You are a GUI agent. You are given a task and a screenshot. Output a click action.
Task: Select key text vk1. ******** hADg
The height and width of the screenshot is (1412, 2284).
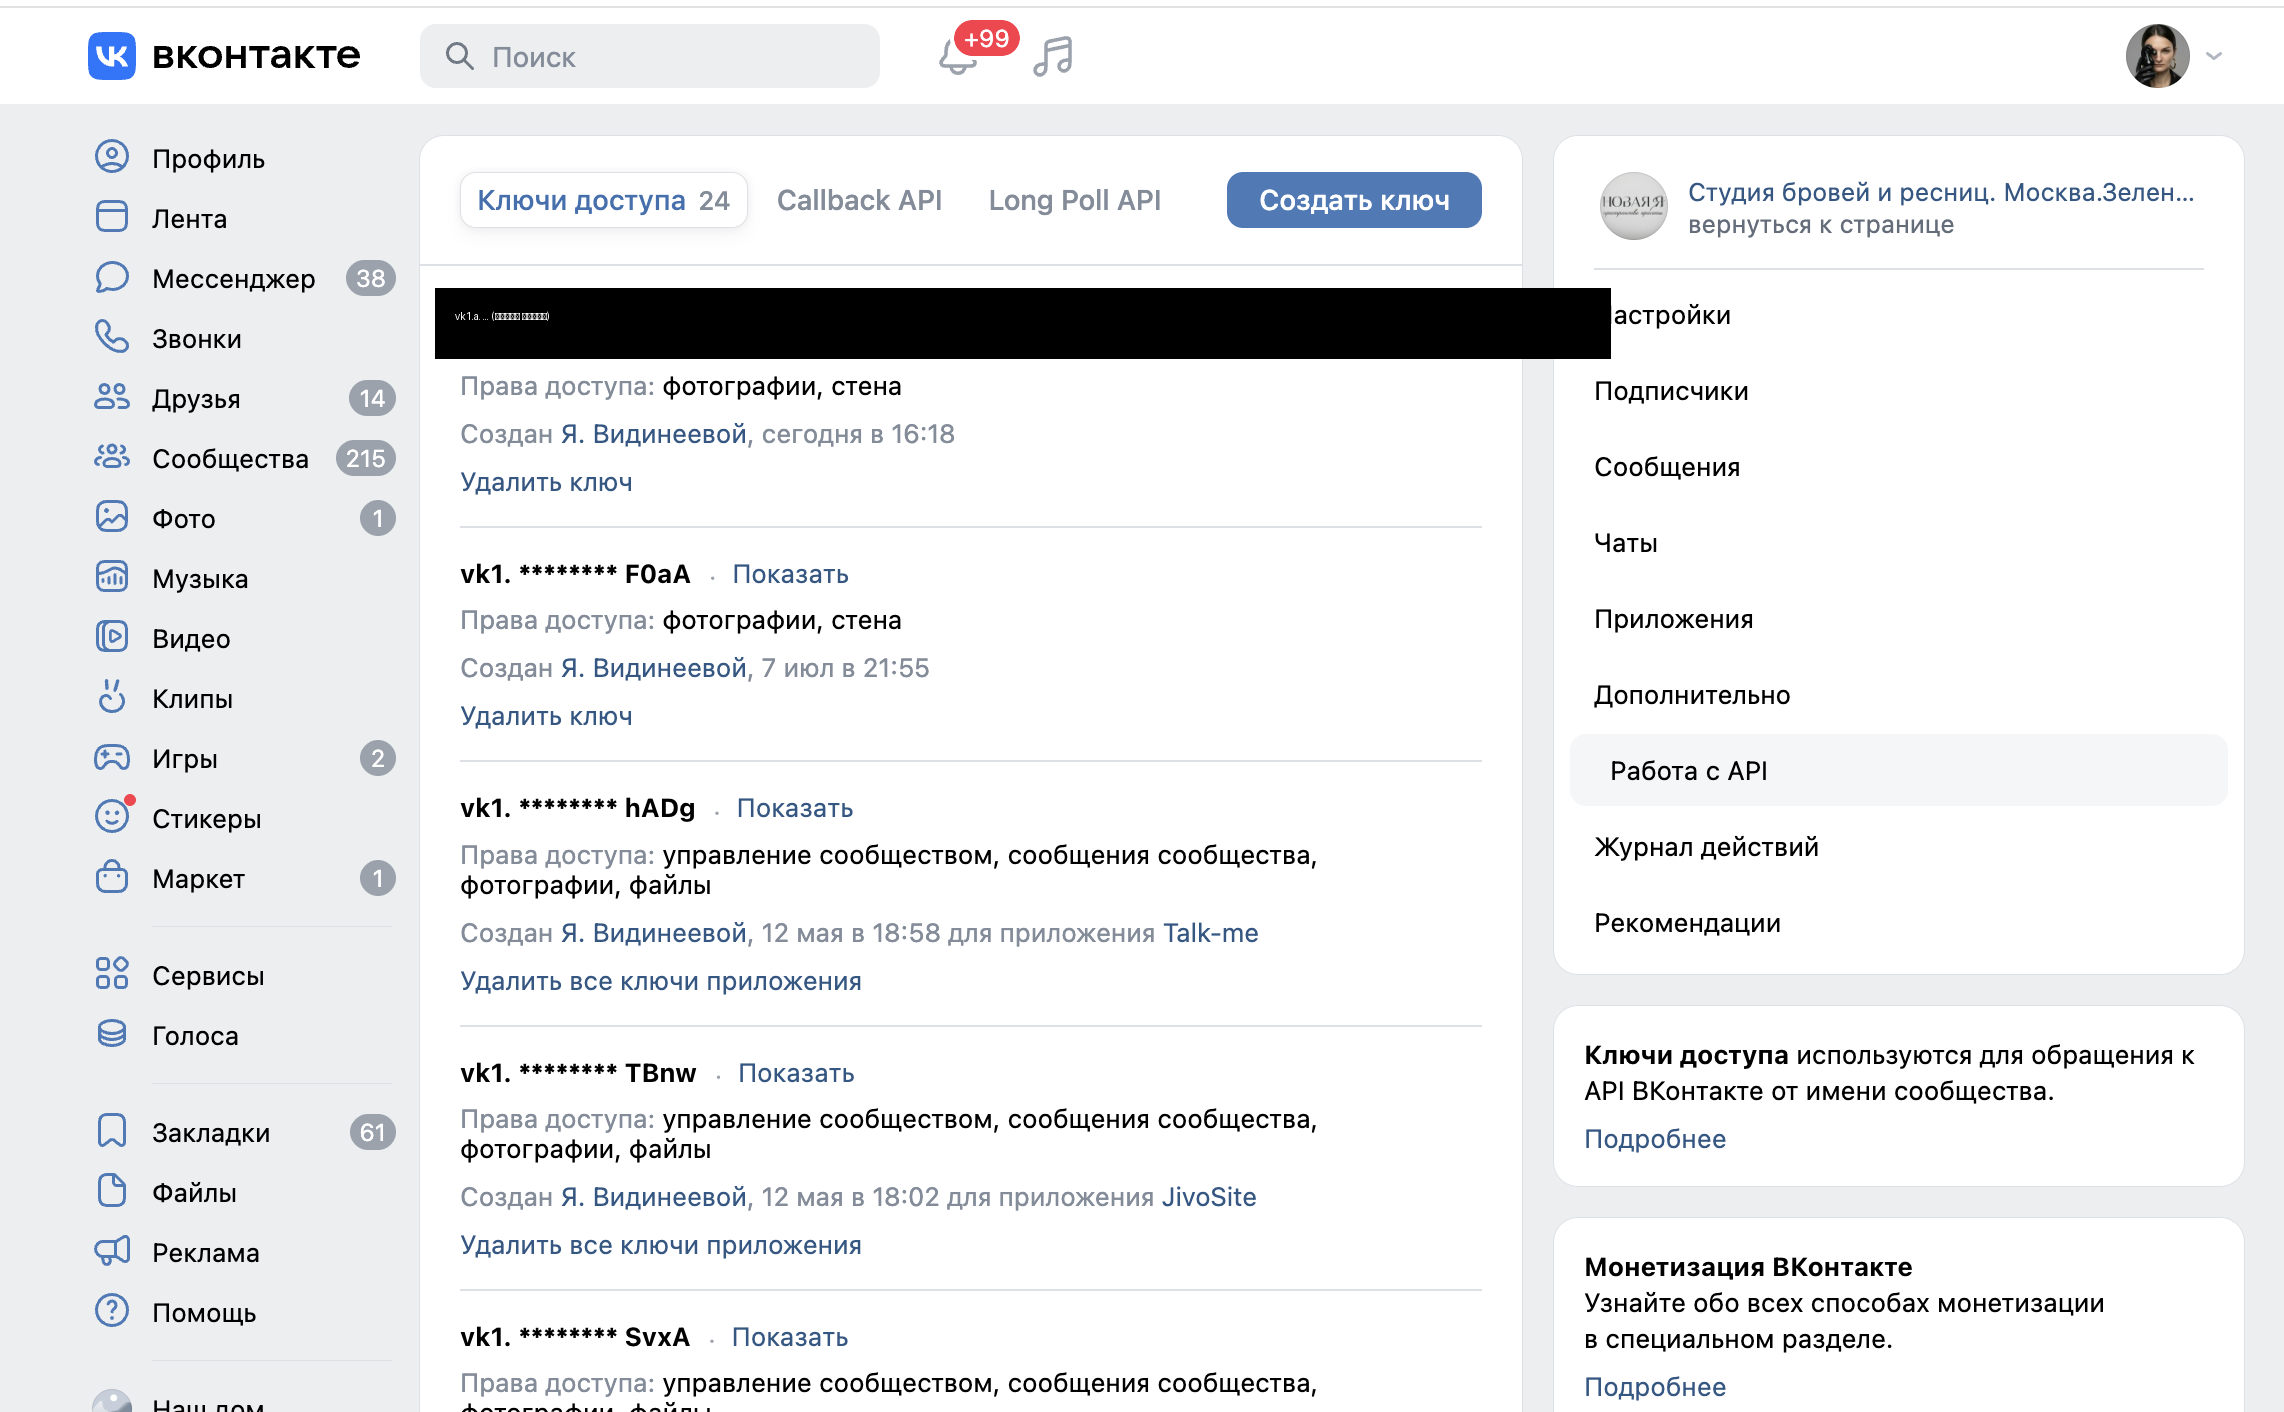(x=577, y=808)
